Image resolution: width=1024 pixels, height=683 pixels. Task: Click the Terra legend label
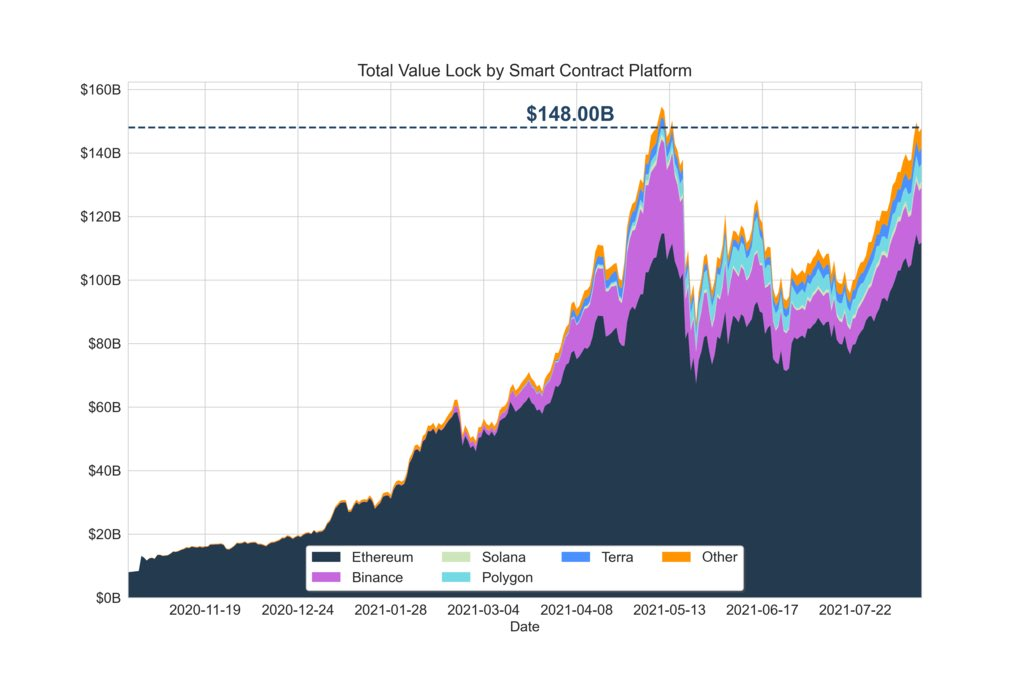pos(617,557)
